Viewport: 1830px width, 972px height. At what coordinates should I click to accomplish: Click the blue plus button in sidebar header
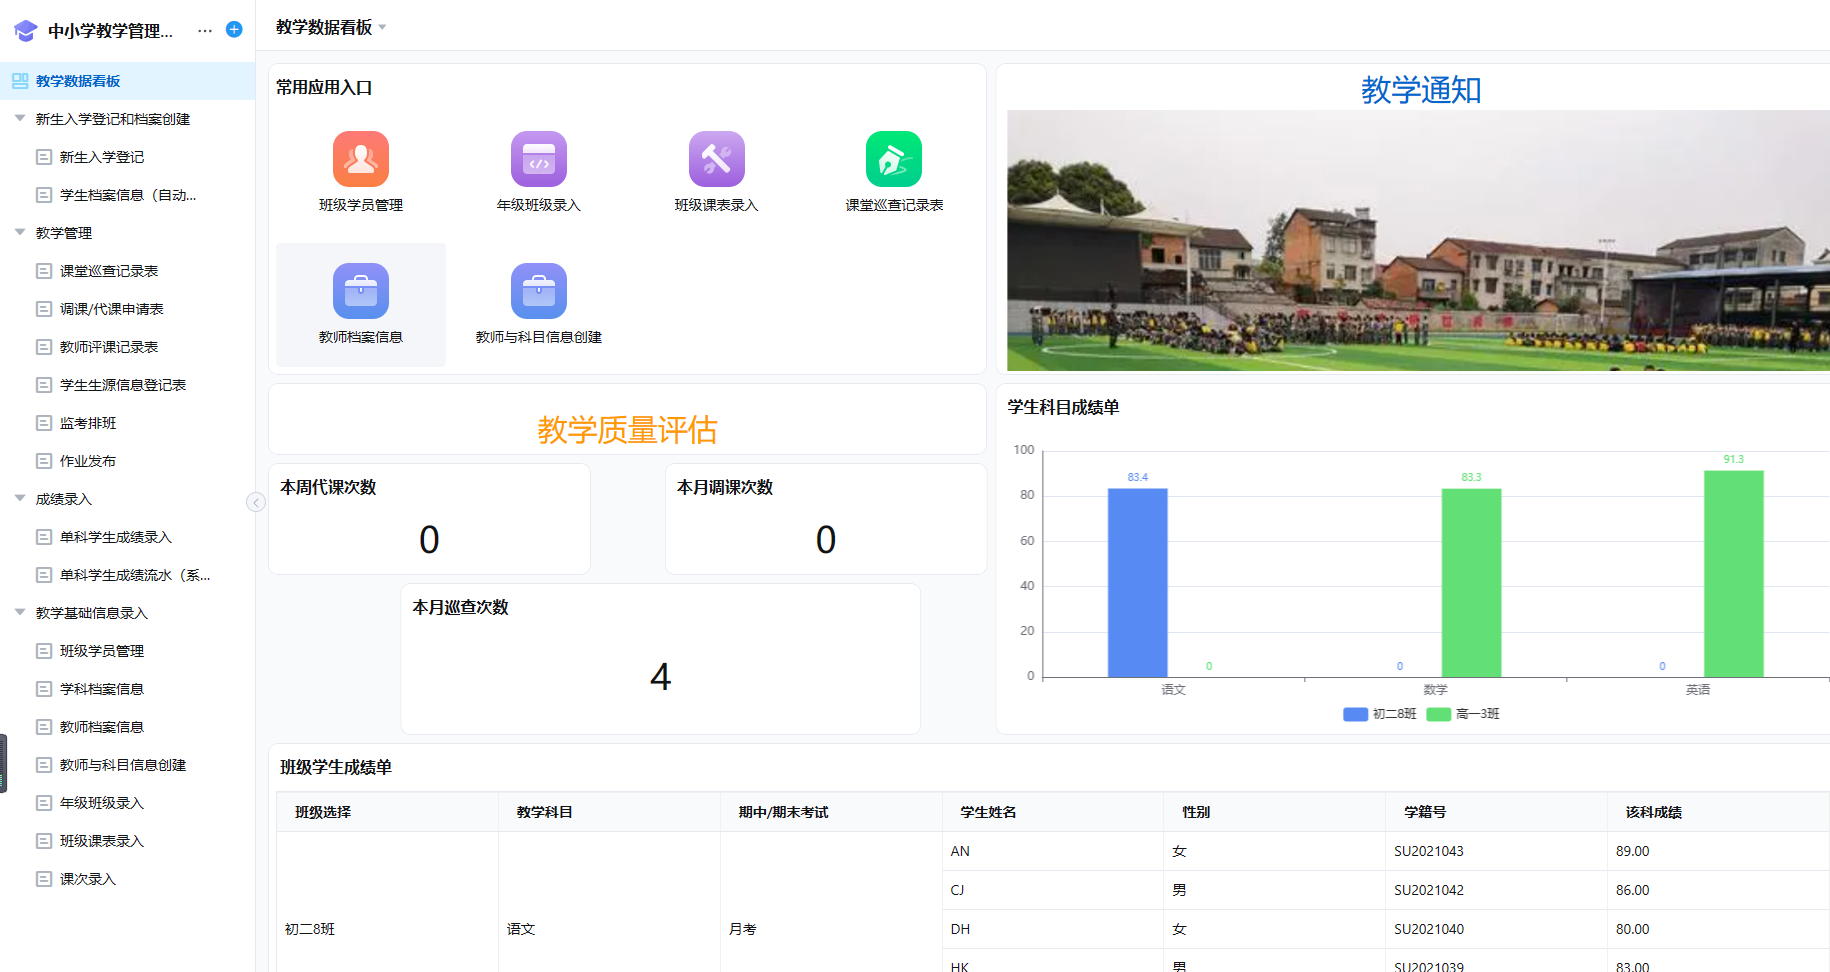coord(233,29)
